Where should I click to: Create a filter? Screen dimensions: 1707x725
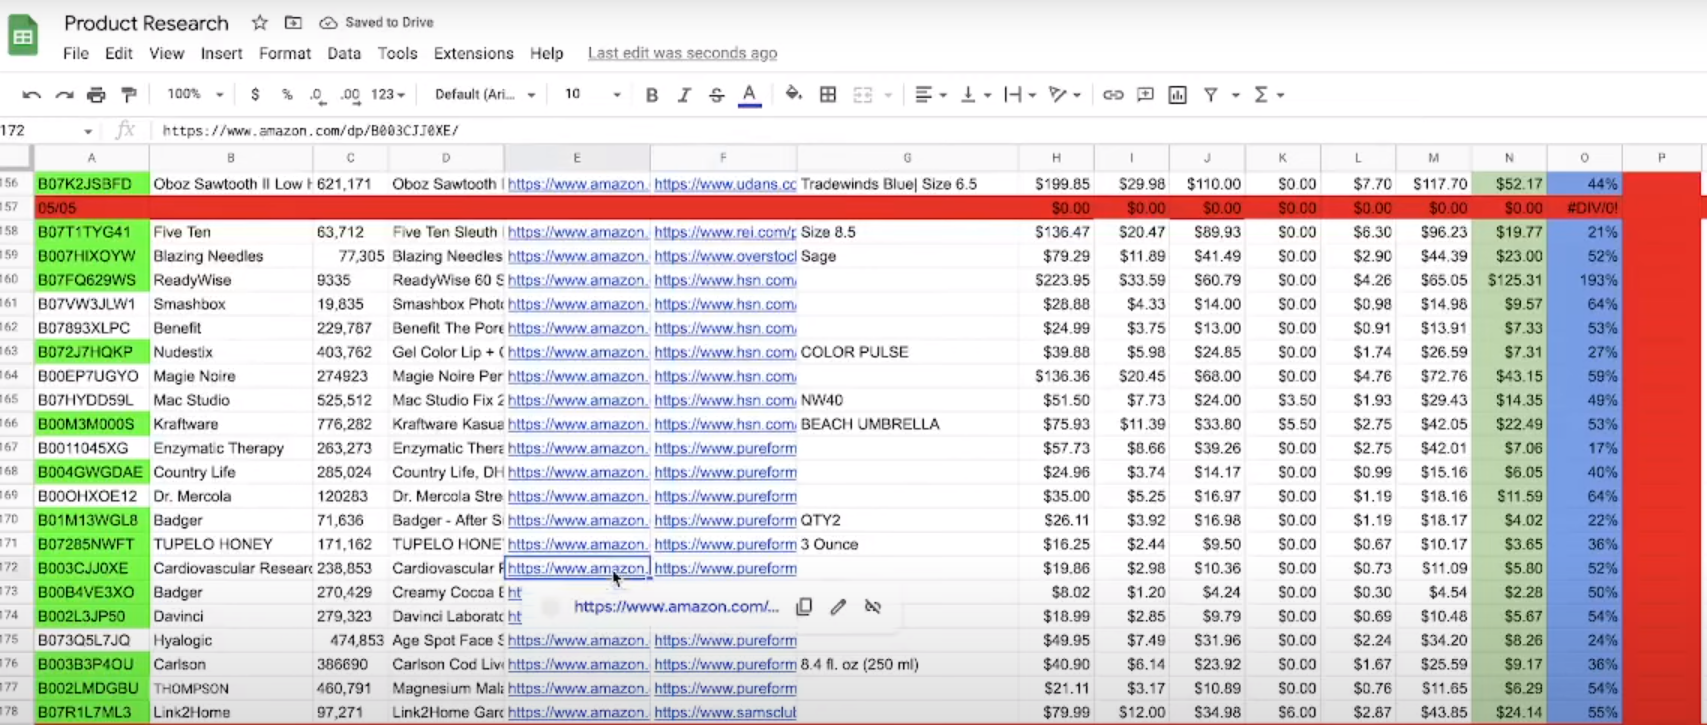click(x=1211, y=95)
